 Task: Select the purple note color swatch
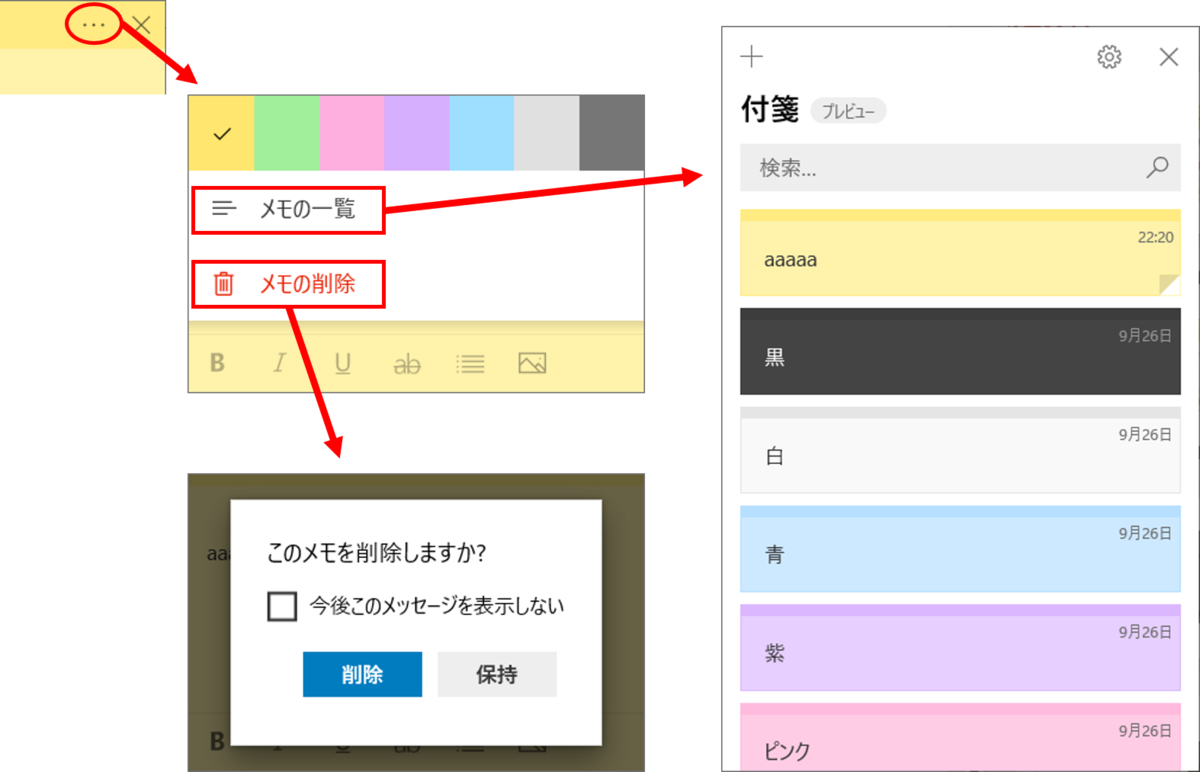click(x=416, y=133)
